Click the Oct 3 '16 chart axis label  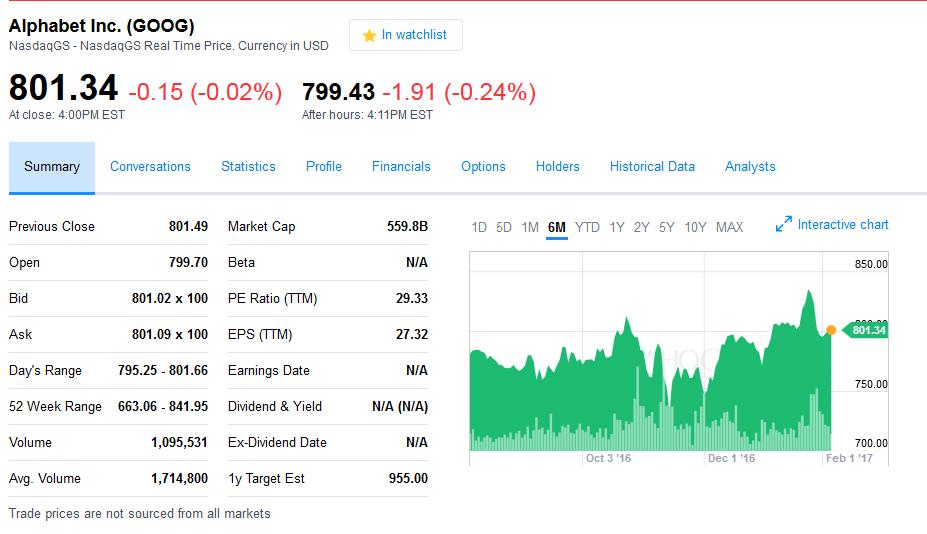pos(608,458)
